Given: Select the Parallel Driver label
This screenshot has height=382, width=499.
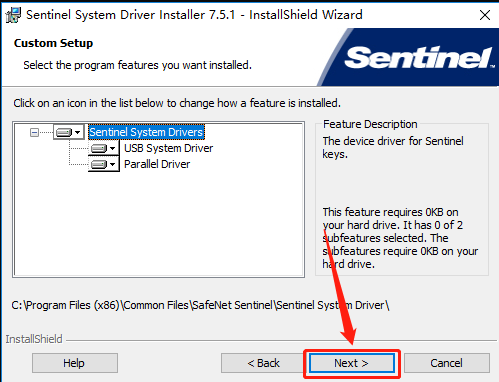Looking at the screenshot, I should click(x=157, y=164).
